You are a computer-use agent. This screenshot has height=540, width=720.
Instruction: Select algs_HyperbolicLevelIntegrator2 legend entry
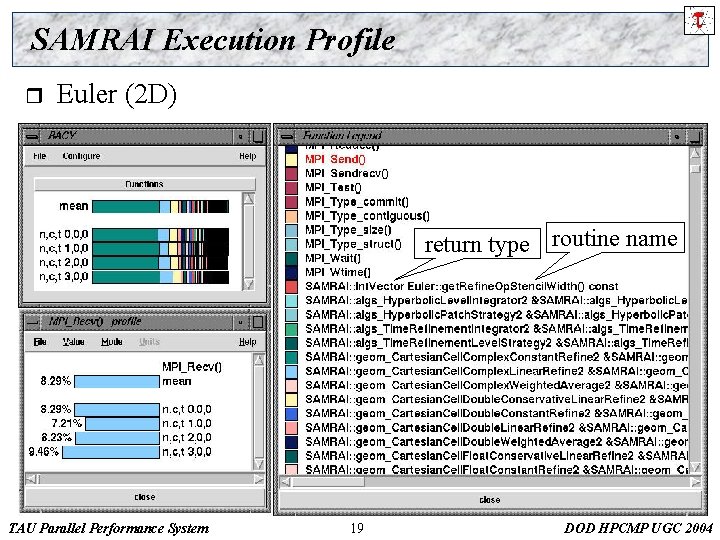click(x=496, y=301)
